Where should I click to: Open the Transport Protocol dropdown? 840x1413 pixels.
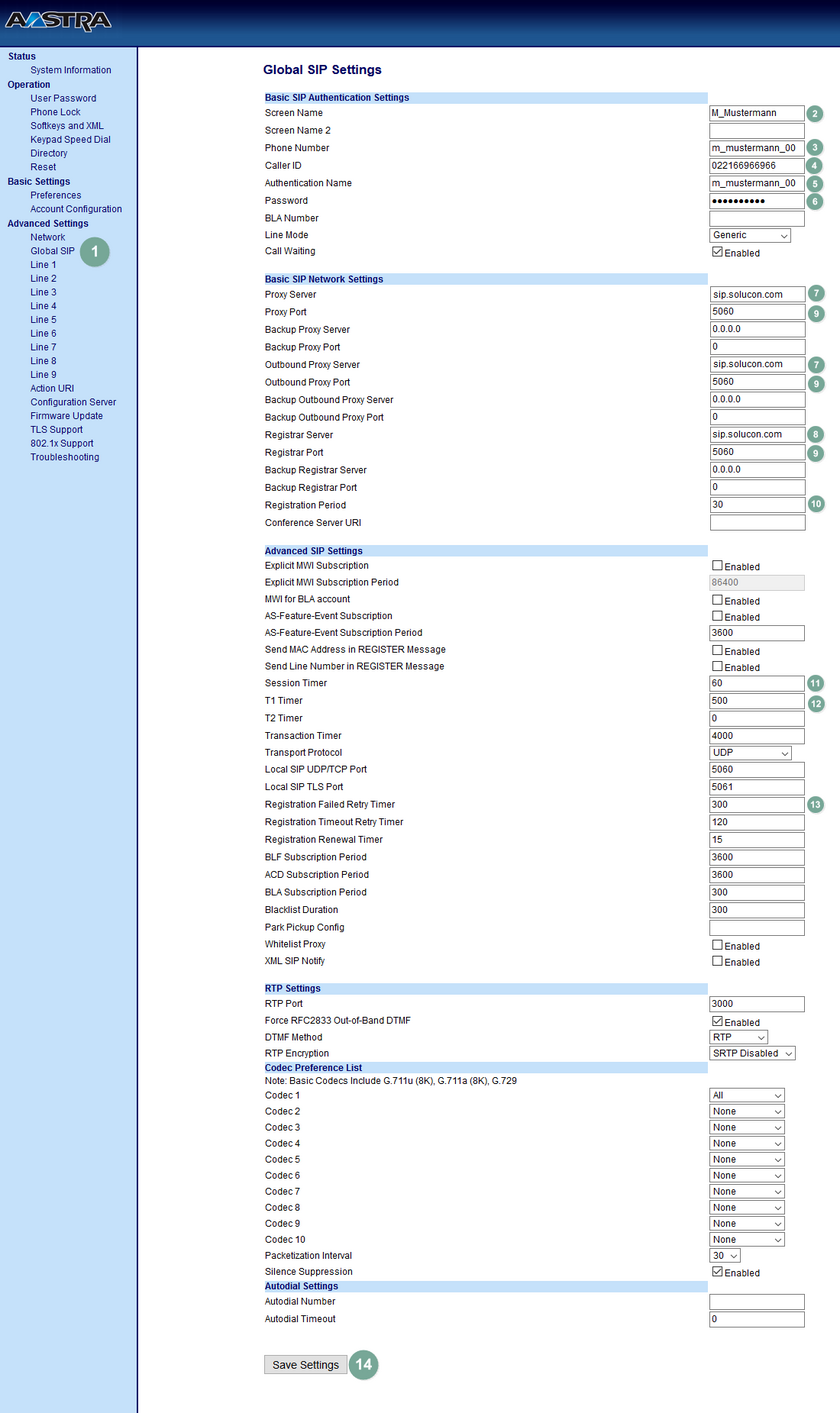coord(749,752)
